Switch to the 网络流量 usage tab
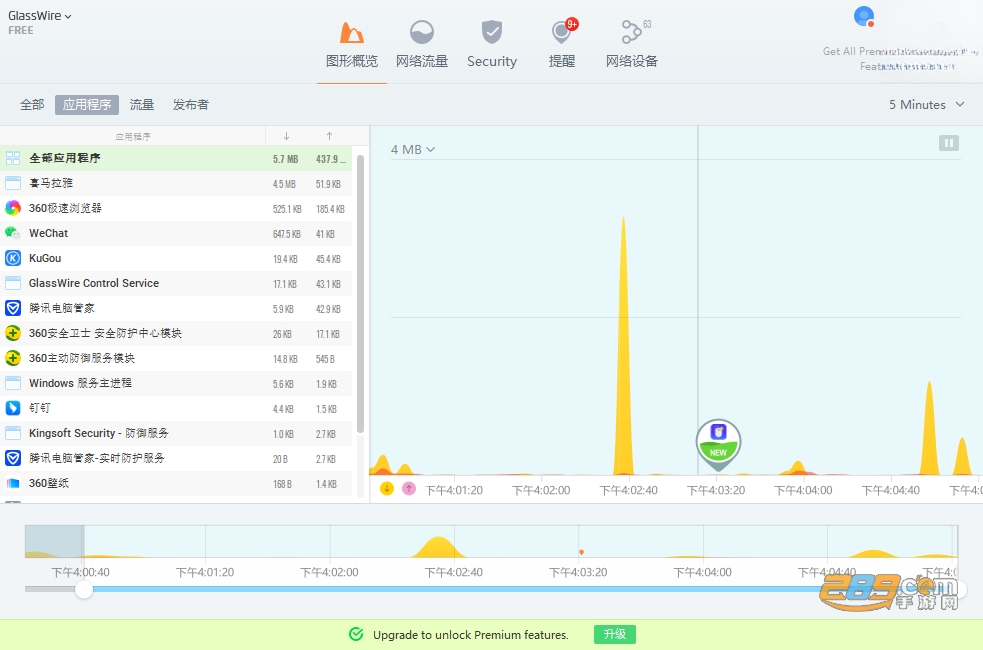Screen dimensions: 983x650 click(421, 45)
